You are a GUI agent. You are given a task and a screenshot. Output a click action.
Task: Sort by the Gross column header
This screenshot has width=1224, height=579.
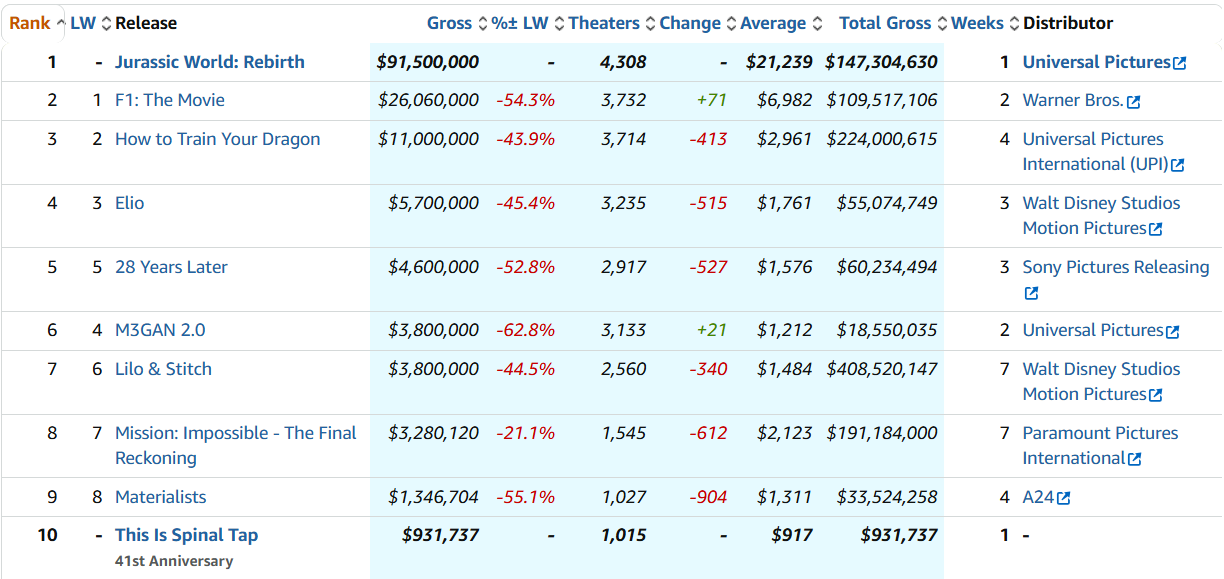pyautogui.click(x=449, y=23)
